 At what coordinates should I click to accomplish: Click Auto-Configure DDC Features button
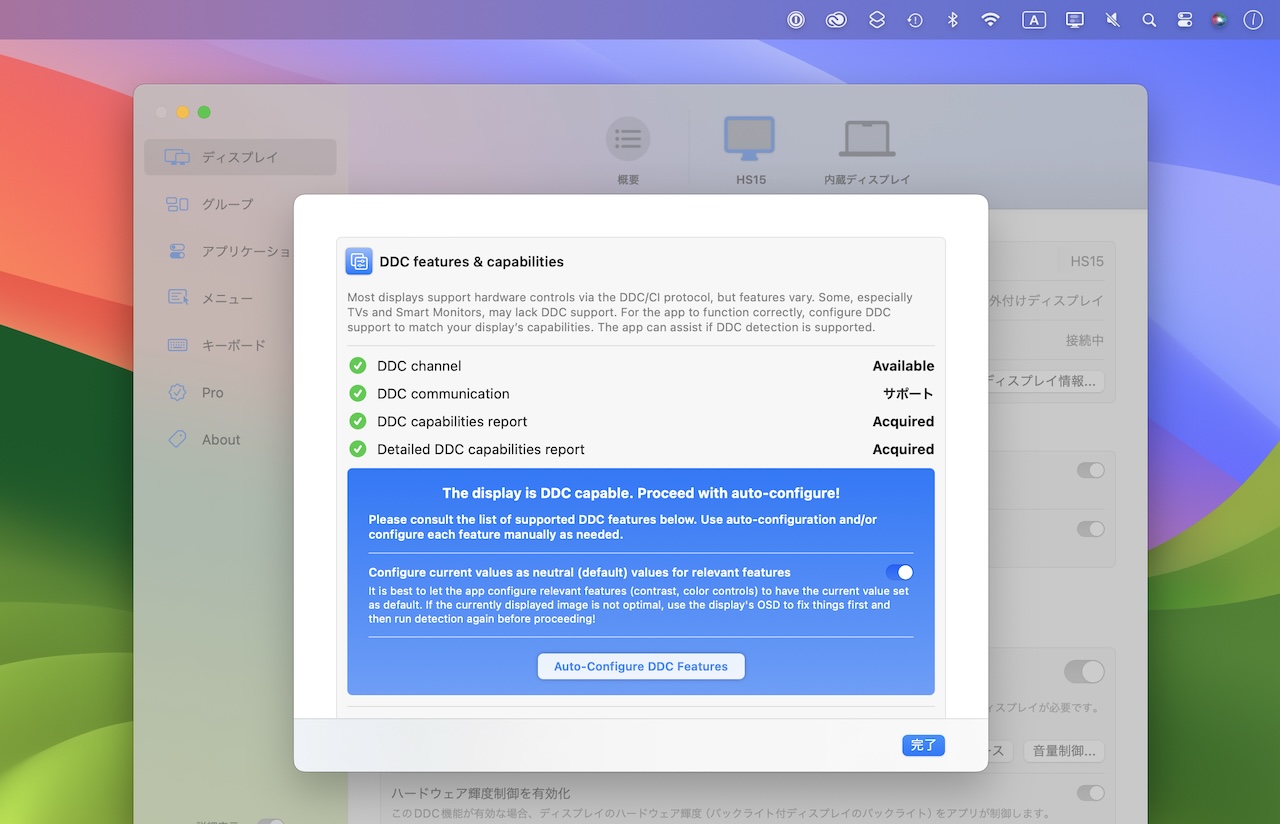[641, 666]
